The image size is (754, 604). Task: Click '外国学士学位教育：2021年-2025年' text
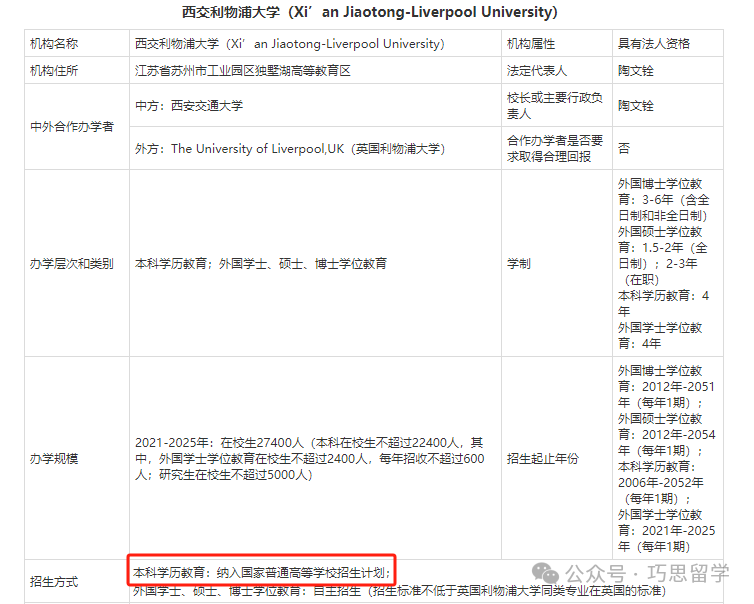[x=666, y=530]
